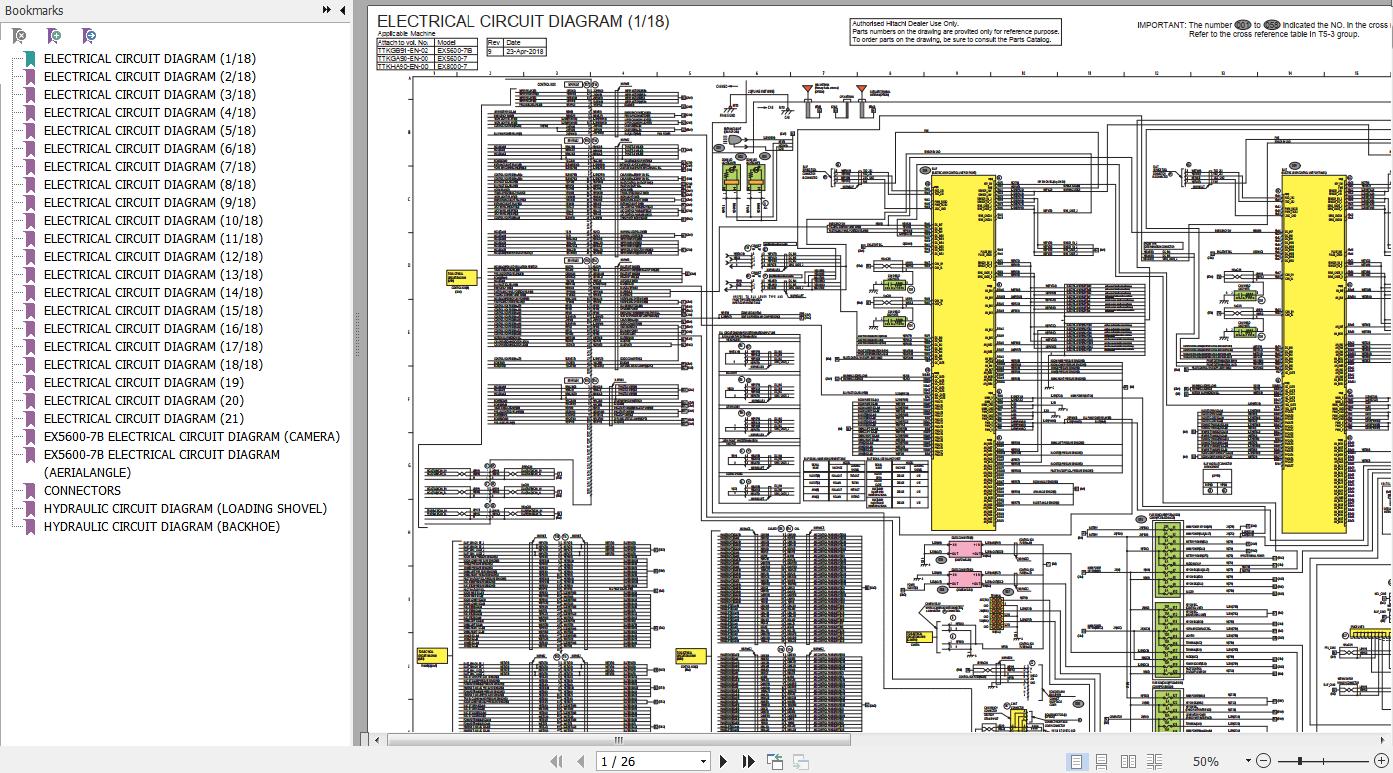Click the bookmark icon with the blue arrow
This screenshot has height=773, width=1393.
point(89,36)
